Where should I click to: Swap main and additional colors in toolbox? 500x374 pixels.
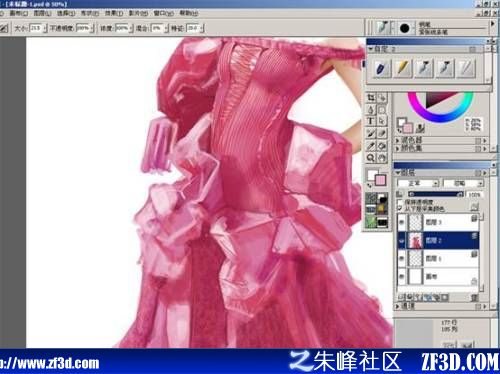coord(370,185)
